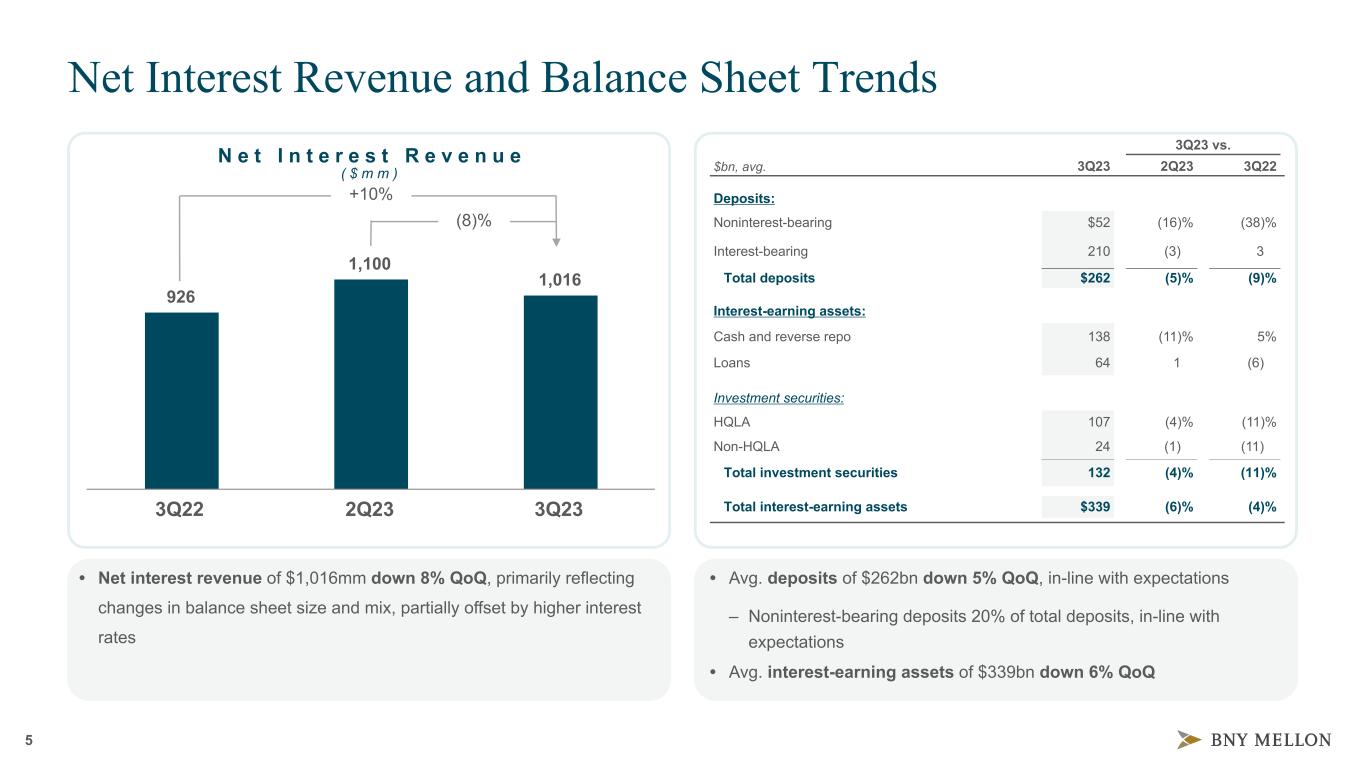Click the (8)% change label
The image size is (1365, 768).
pos(473,221)
